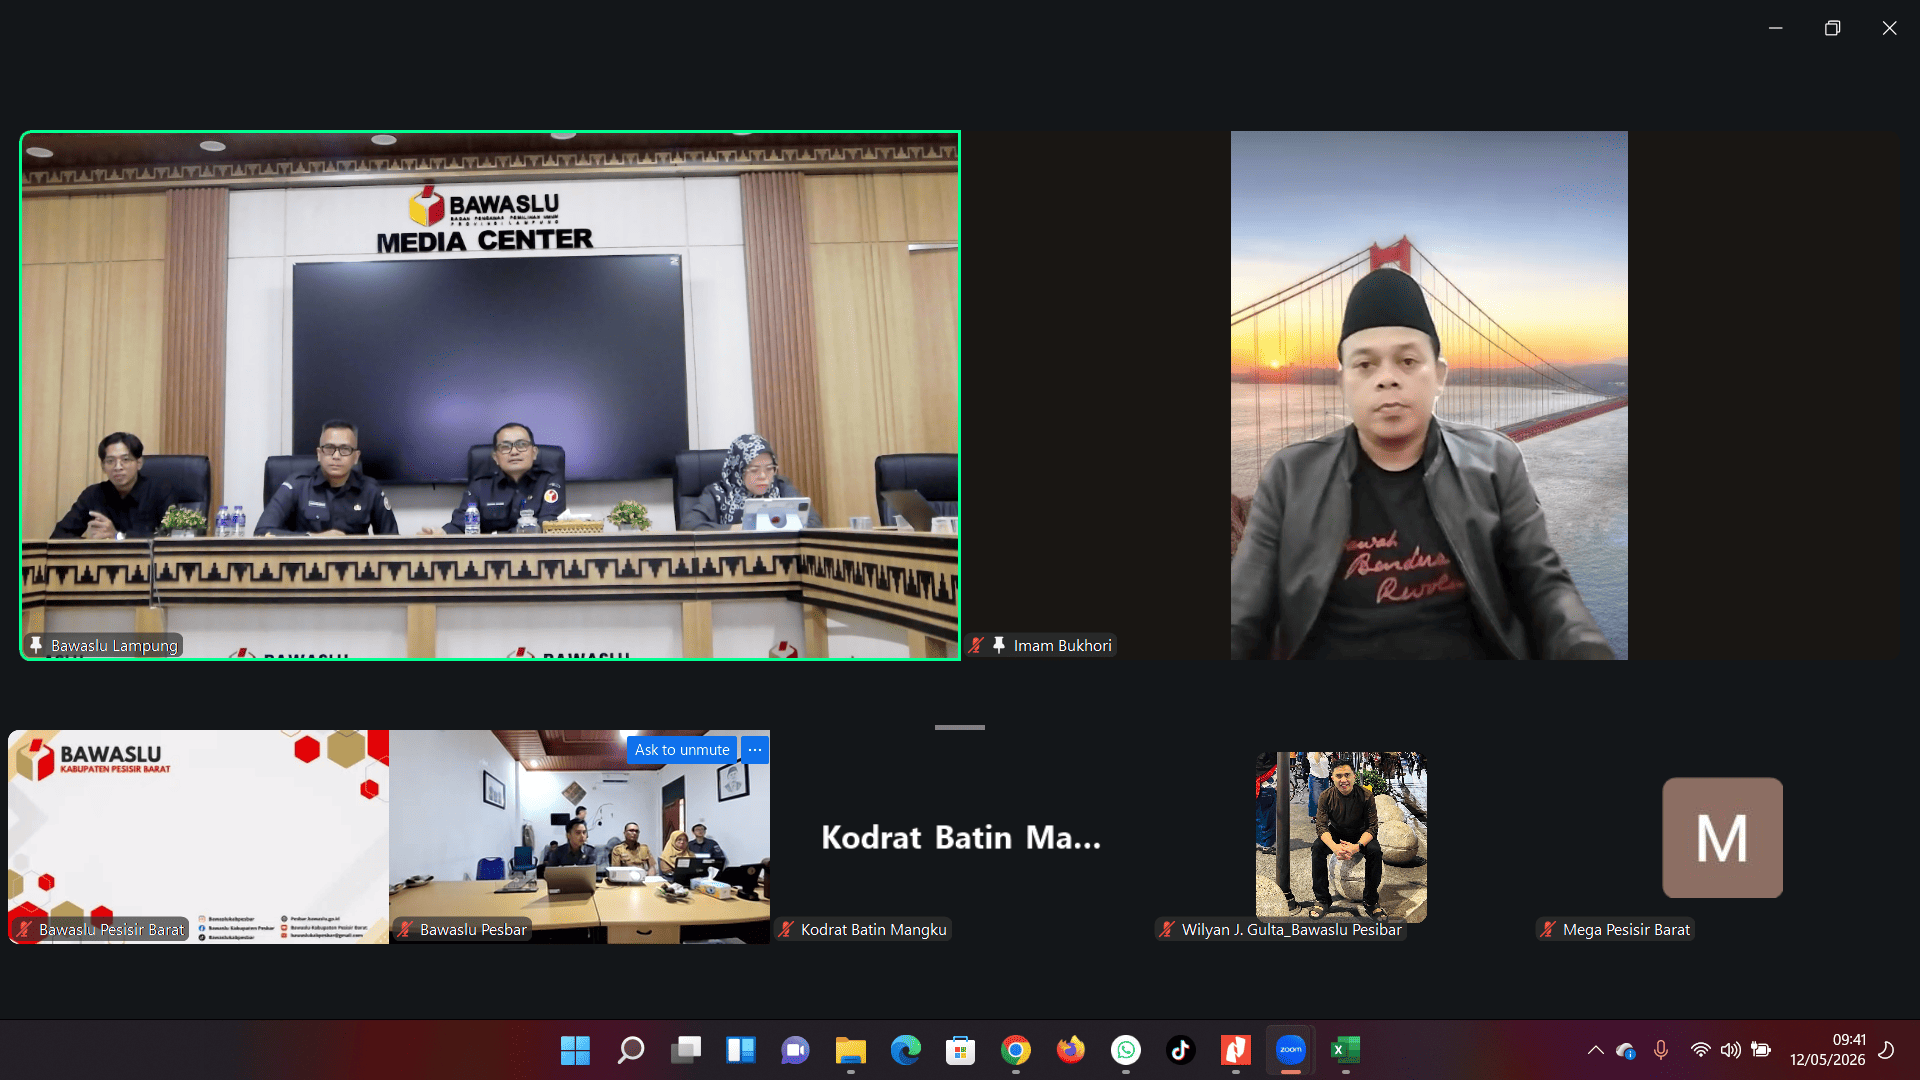Click the Zoom taskbar icon
The image size is (1920, 1080).
1290,1050
